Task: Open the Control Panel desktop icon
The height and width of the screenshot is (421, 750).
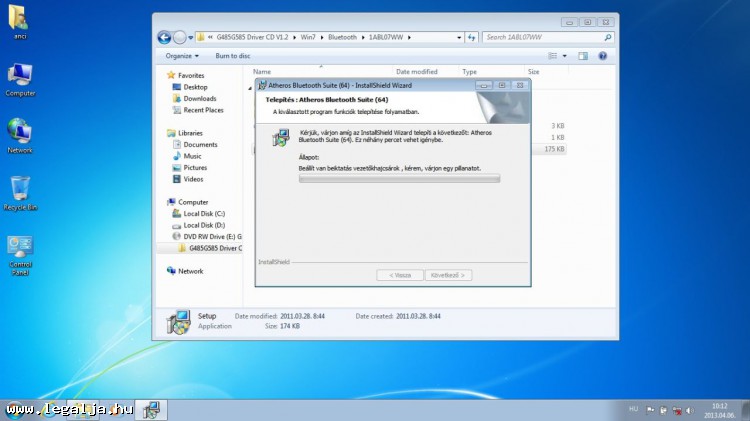Action: [20, 250]
